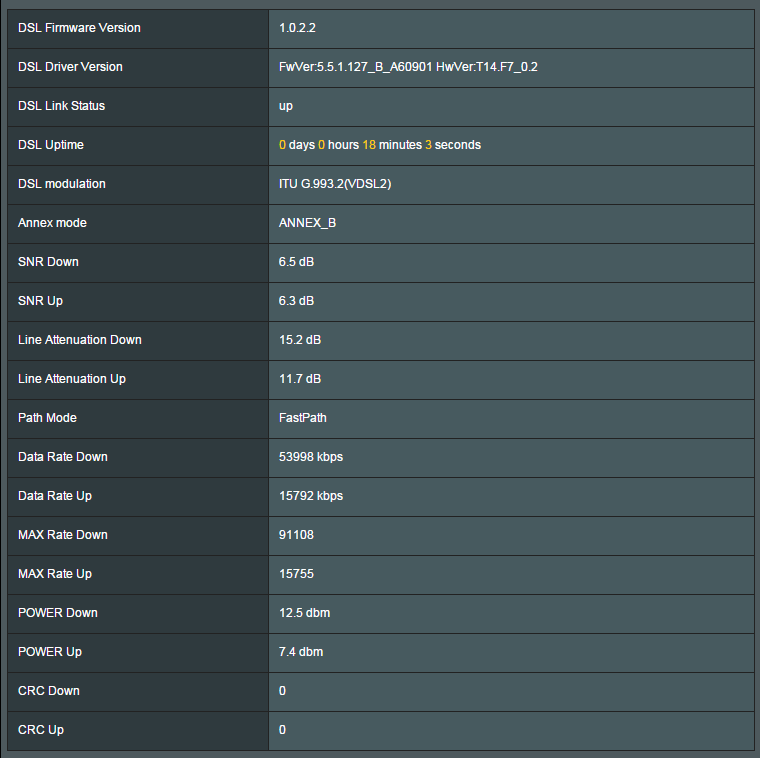The width and height of the screenshot is (760, 758).
Task: Click the DSL Firmware Version value 1.0.2.2
Action: 297,28
